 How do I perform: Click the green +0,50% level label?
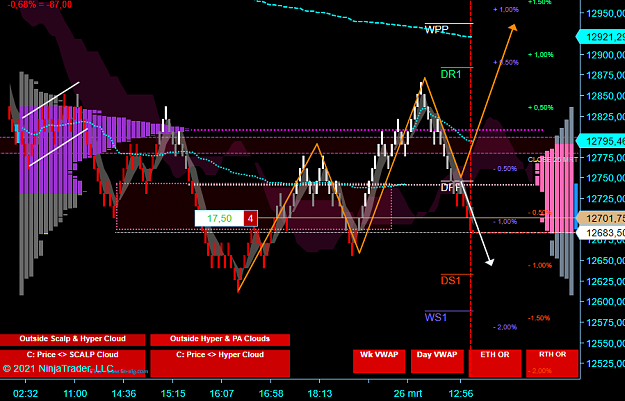tap(541, 108)
